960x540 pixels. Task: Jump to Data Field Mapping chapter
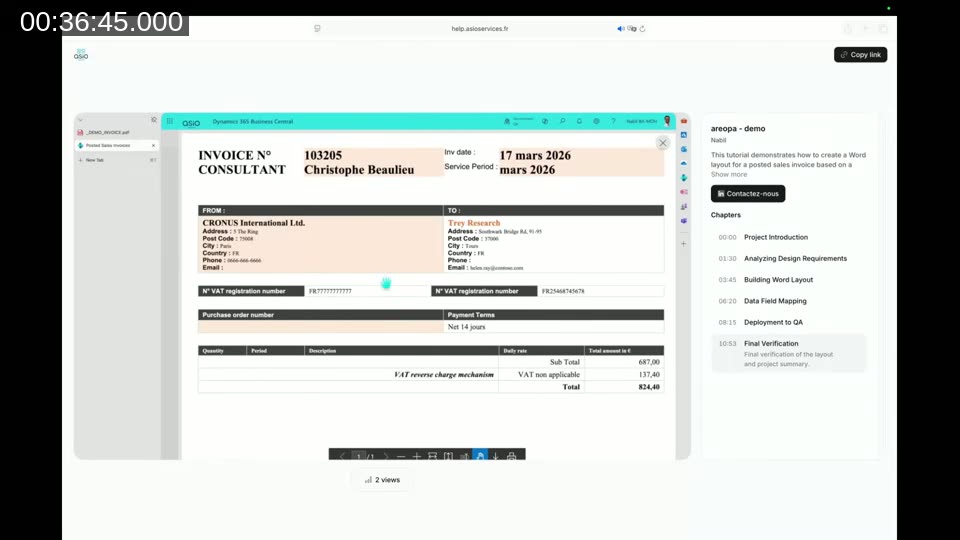point(789,301)
